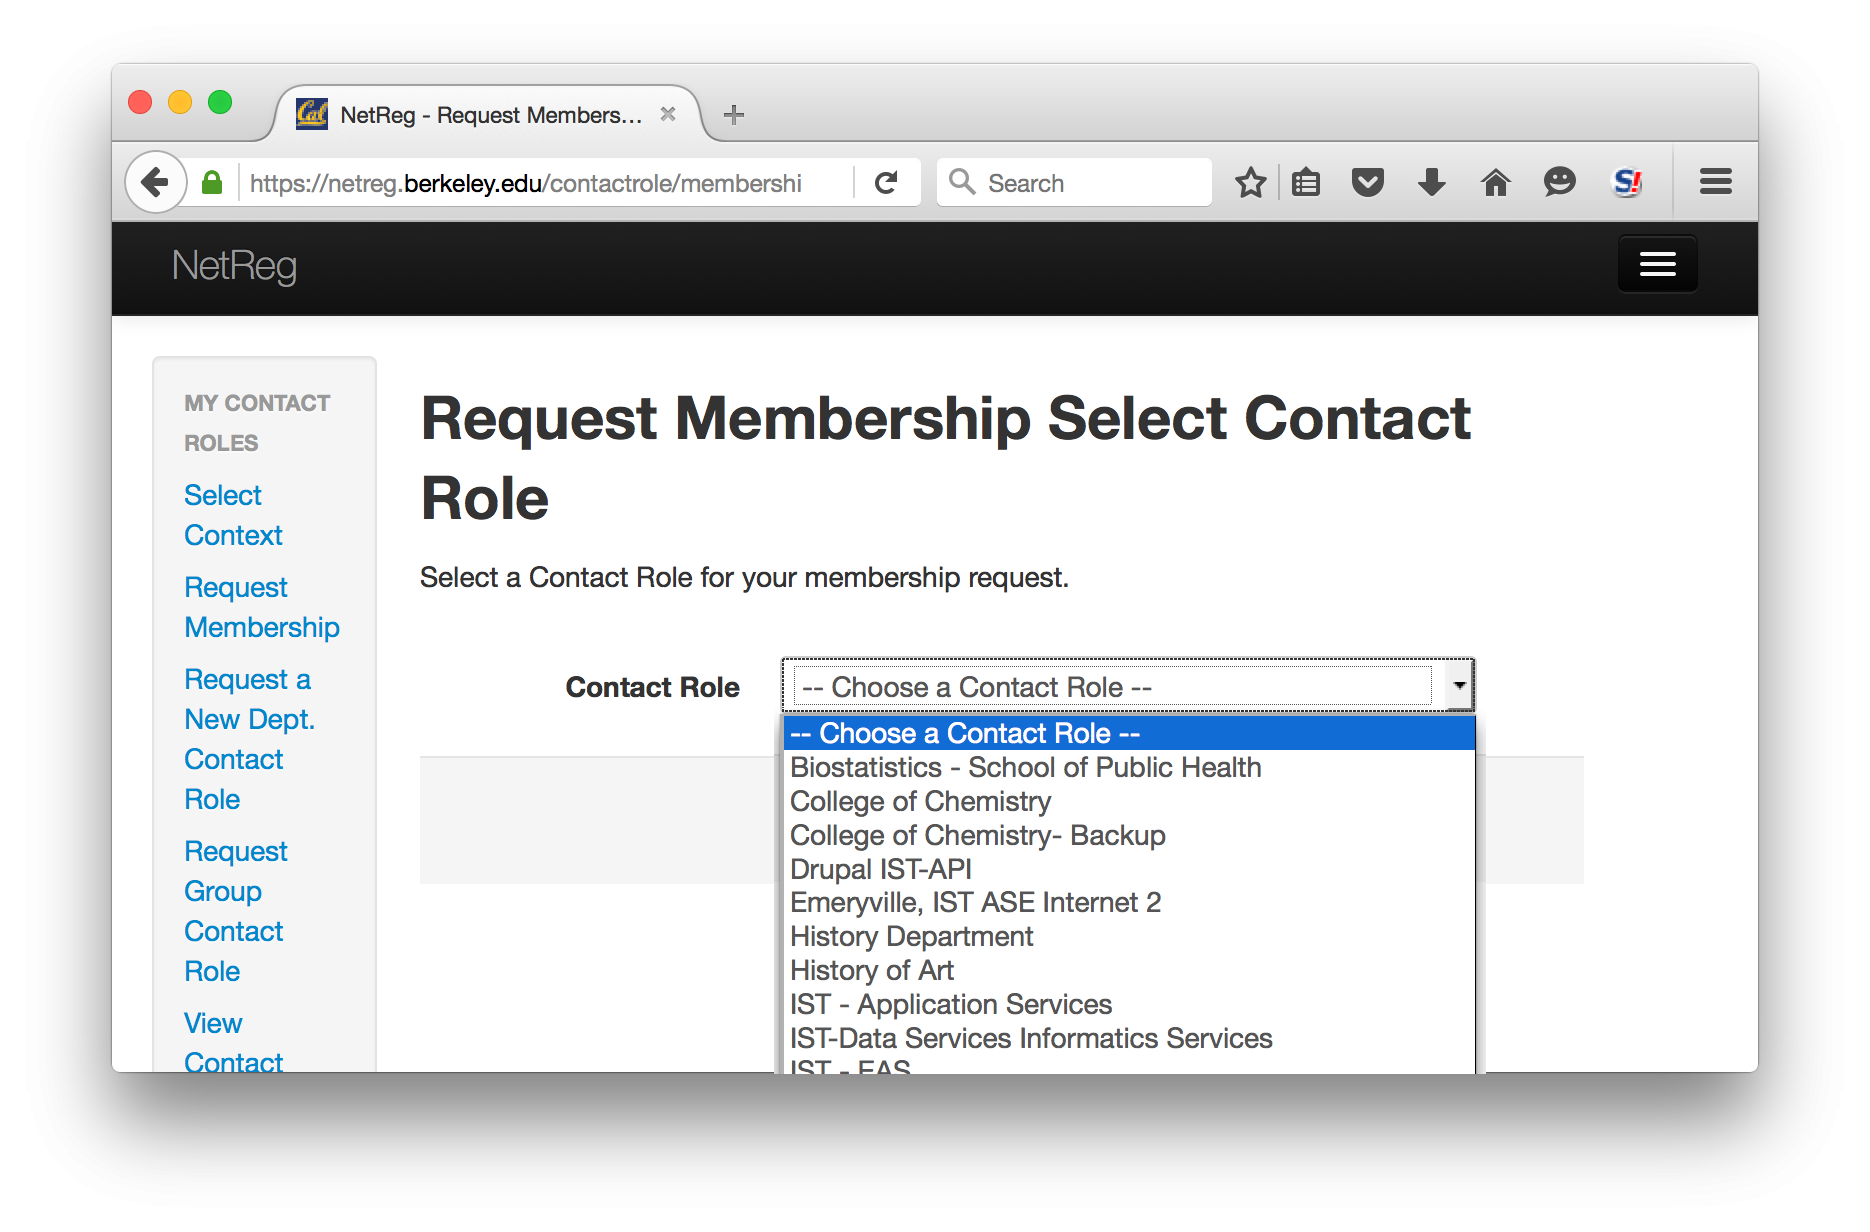Click the smiley chat icon in toolbar

coord(1560,182)
